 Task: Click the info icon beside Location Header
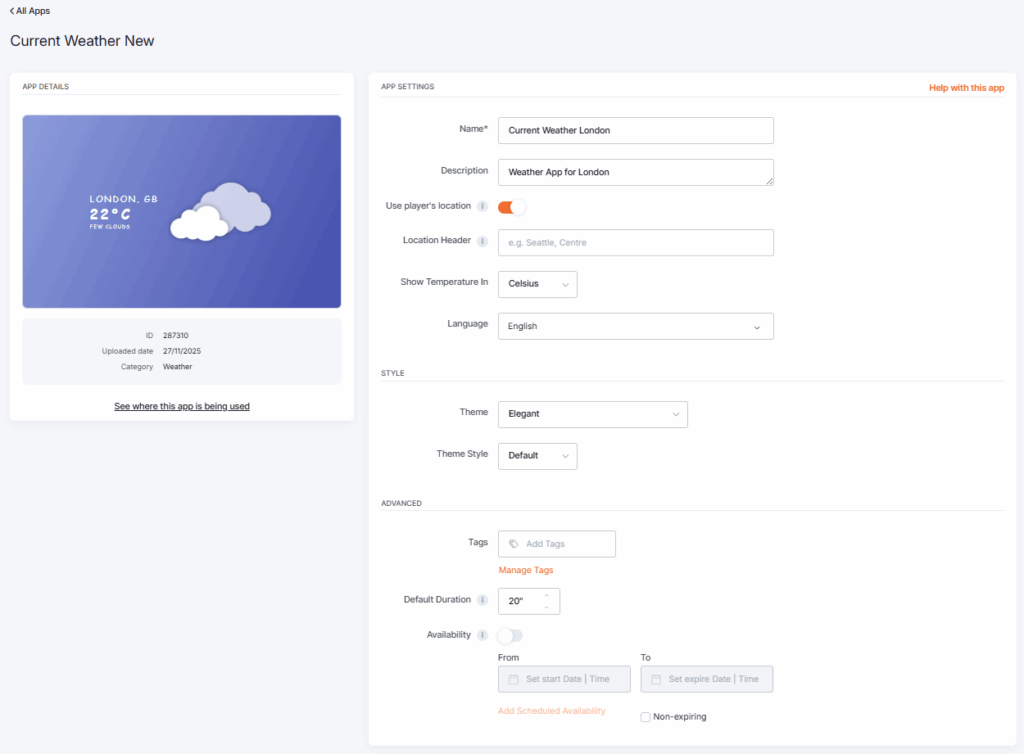pos(483,240)
